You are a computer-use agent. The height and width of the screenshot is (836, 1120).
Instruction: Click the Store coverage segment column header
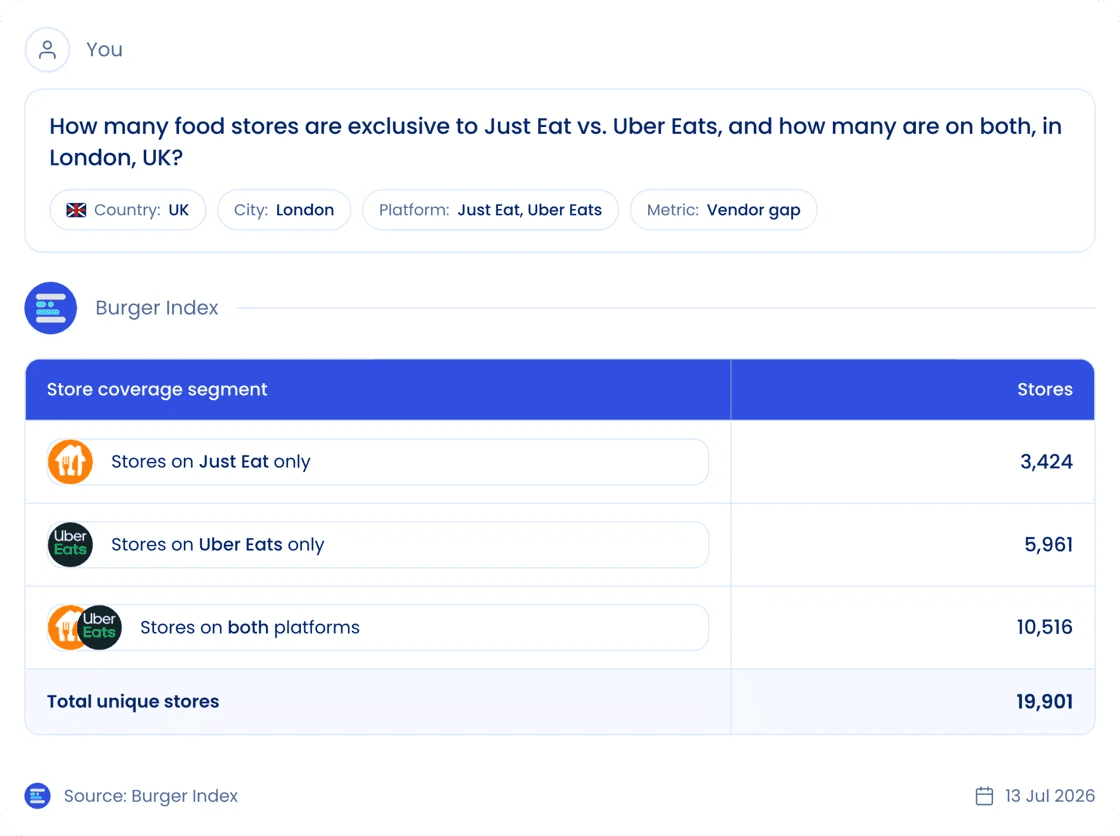point(157,389)
